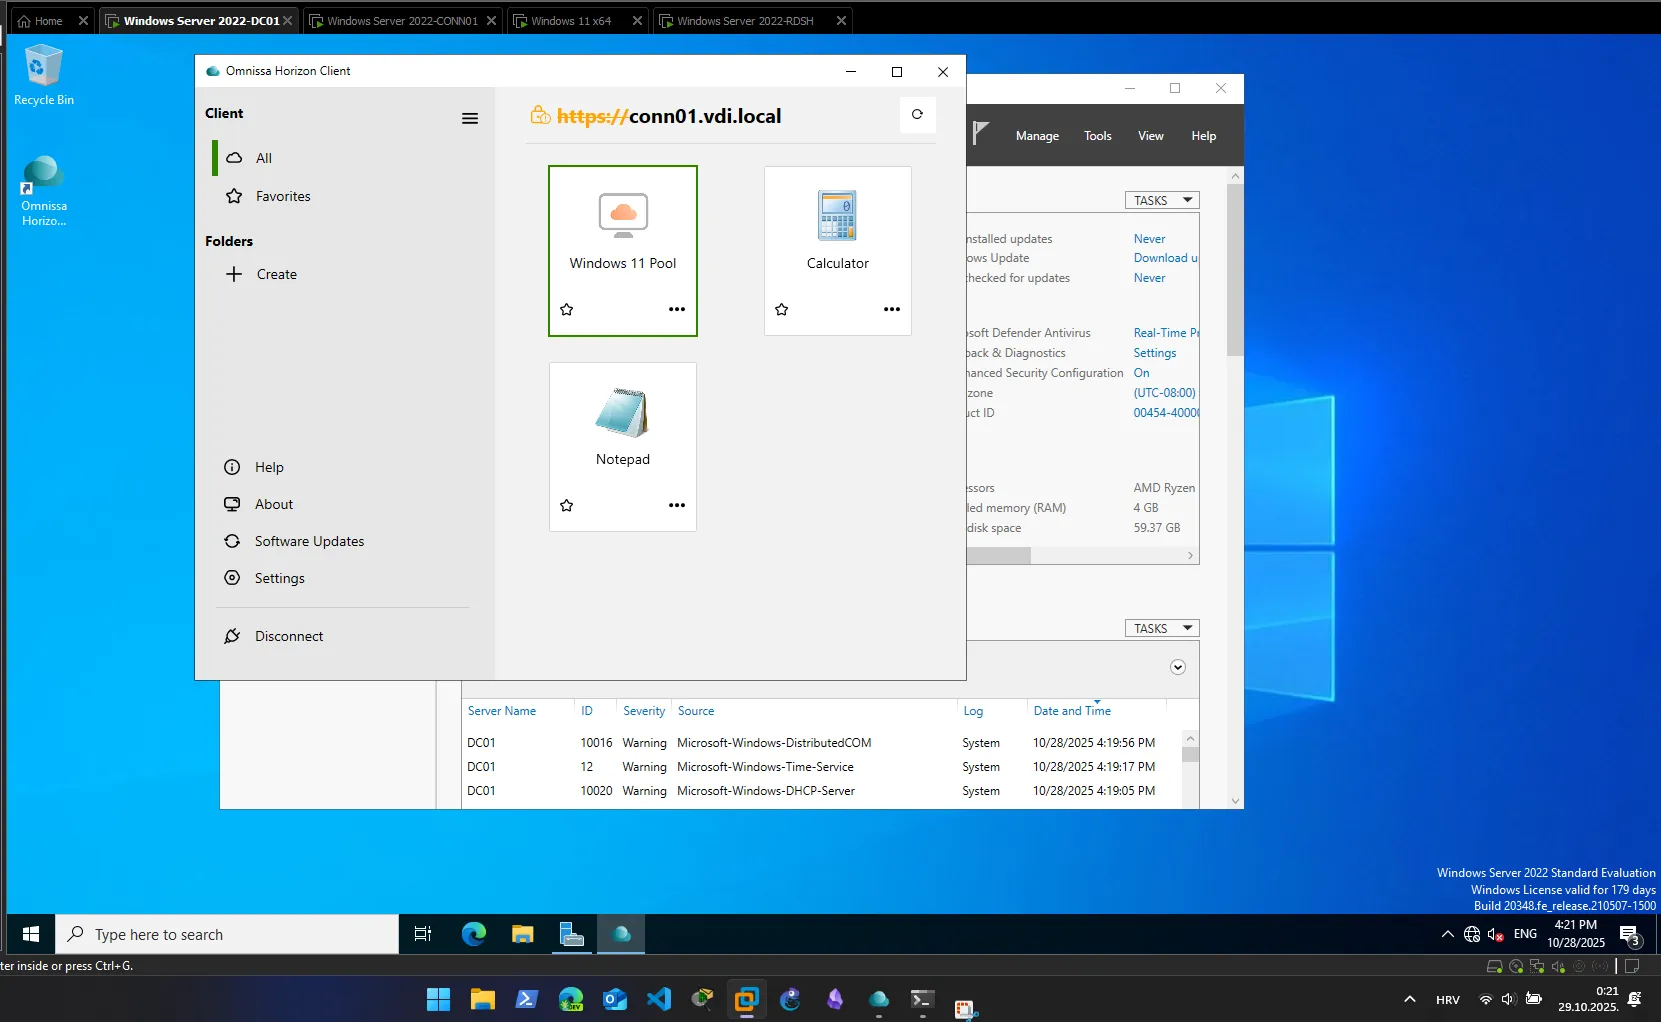The width and height of the screenshot is (1661, 1022).
Task: Open Microsoft Edge from the VM taskbar
Action: 472,933
